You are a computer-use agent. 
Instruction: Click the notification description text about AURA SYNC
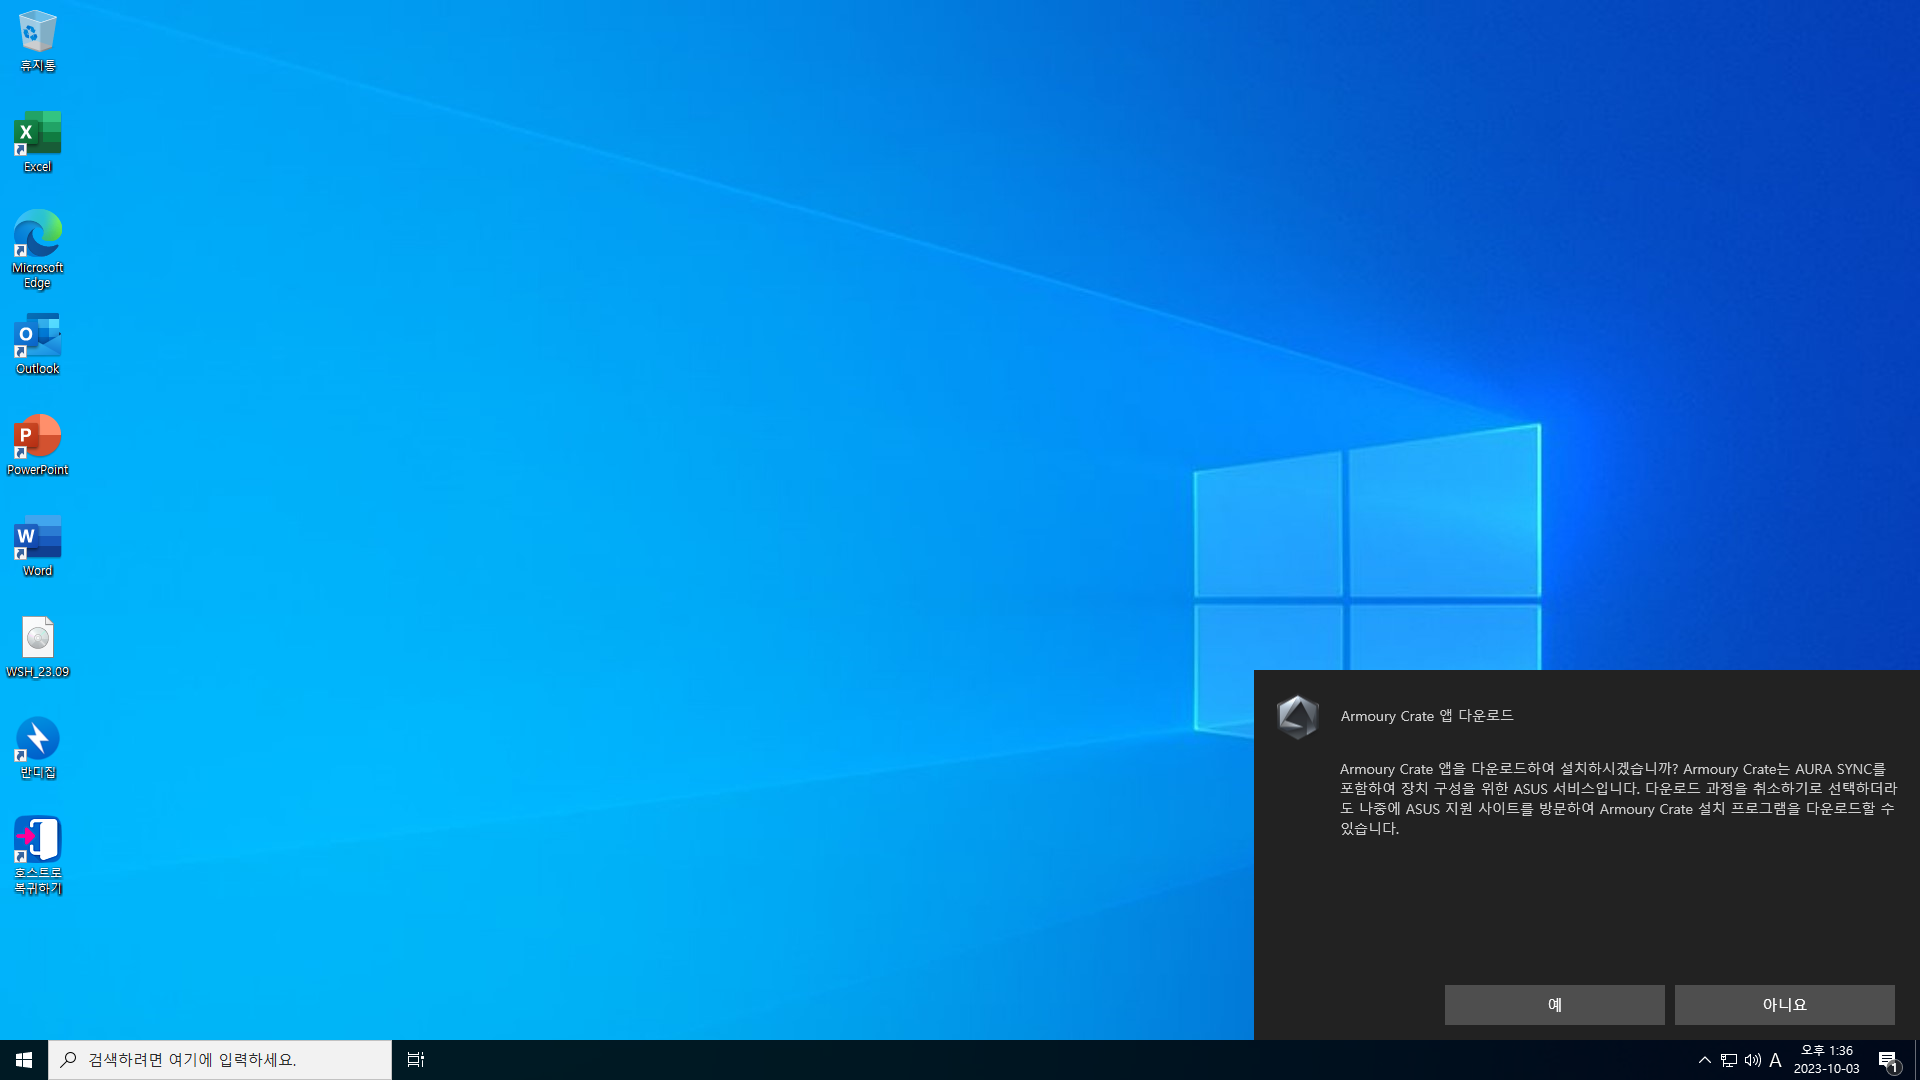coord(1618,798)
